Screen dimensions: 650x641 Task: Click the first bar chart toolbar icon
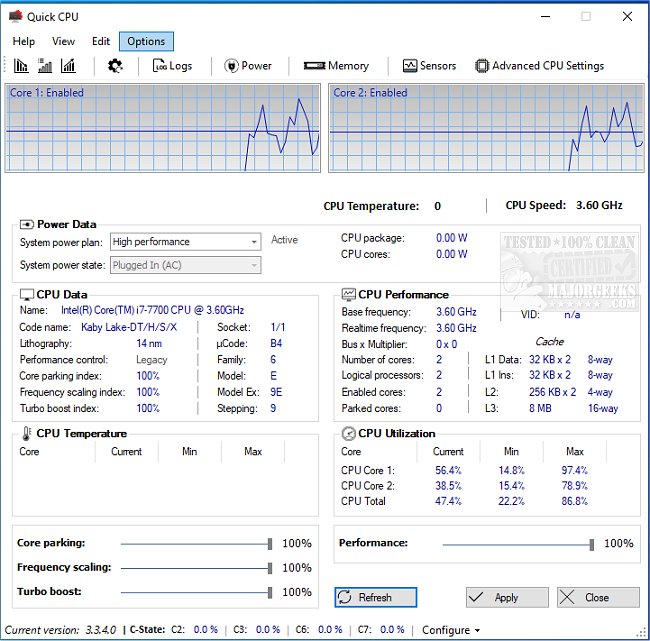(22, 66)
